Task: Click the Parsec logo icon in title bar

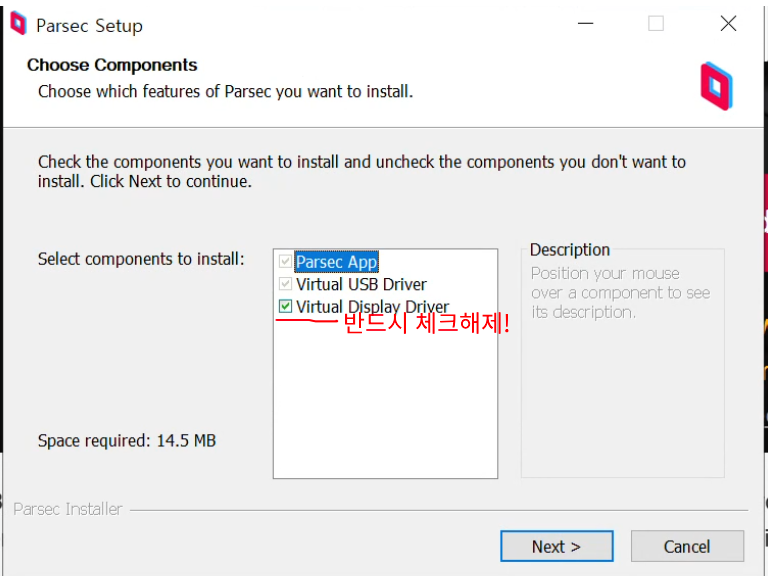Action: 18,23
